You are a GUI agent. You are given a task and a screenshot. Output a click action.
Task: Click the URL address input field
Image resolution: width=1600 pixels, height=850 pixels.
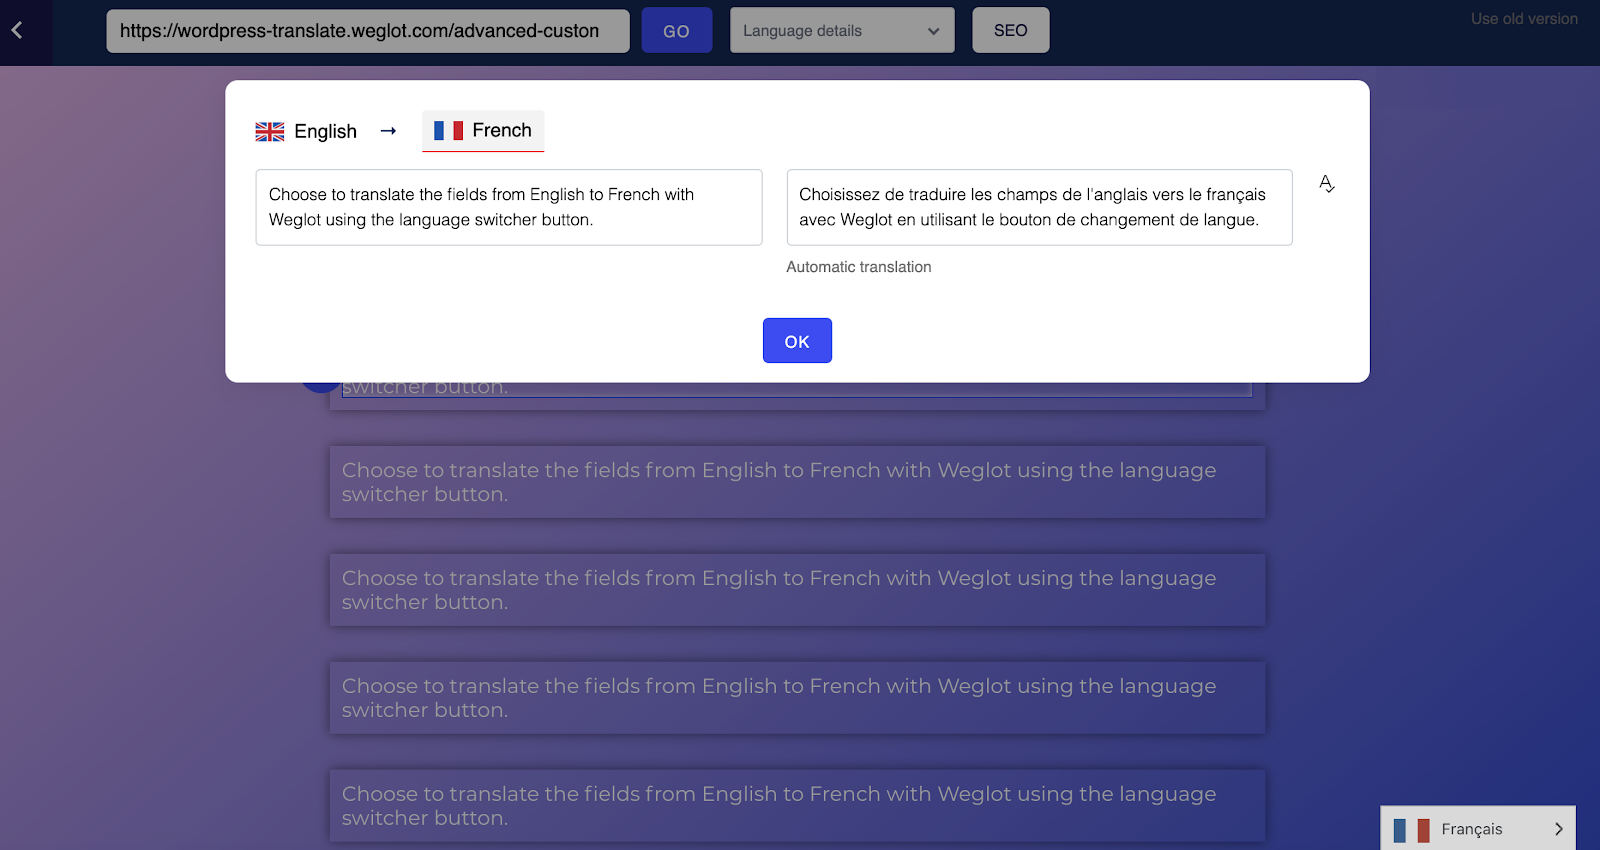coord(368,31)
